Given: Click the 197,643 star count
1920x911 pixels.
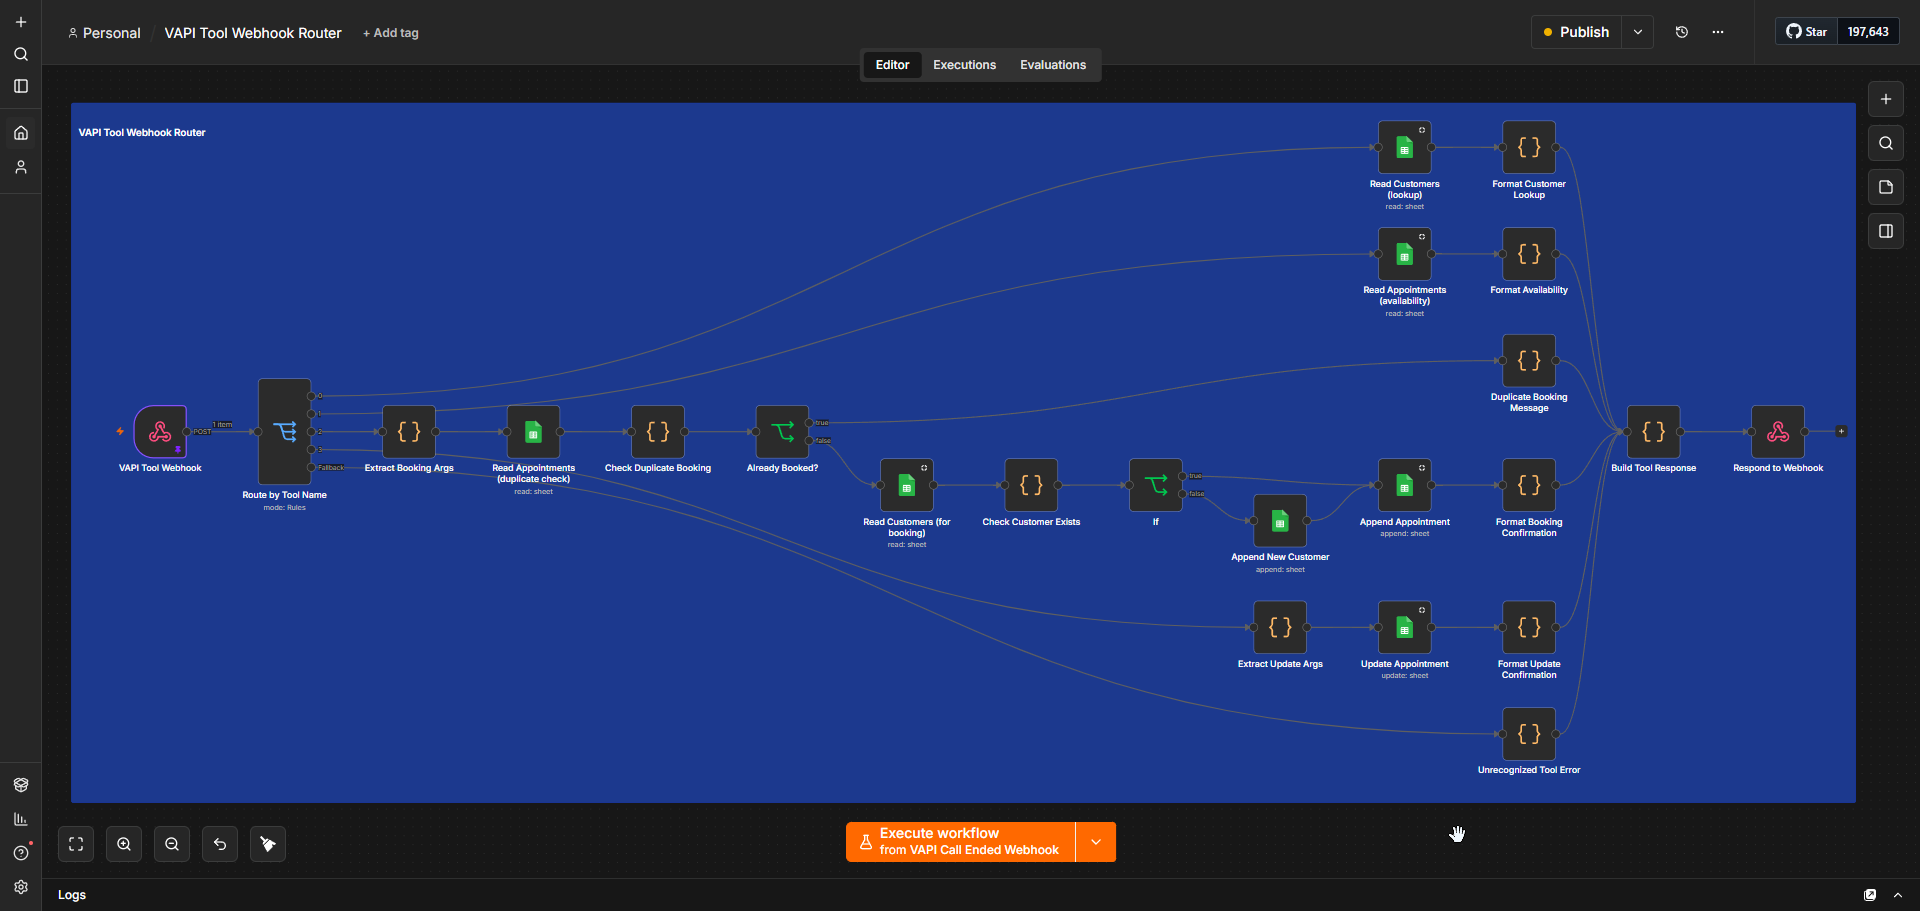Looking at the screenshot, I should click(x=1868, y=32).
